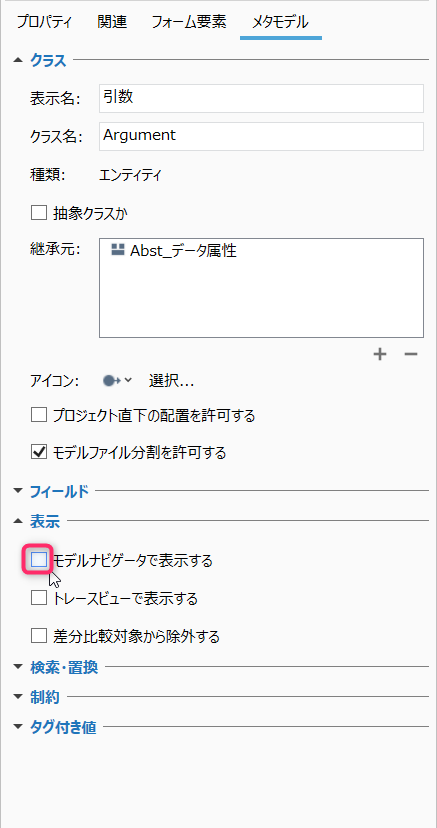Enable モデルナビゲータで表示する checkbox
The height and width of the screenshot is (828, 437).
[39, 560]
